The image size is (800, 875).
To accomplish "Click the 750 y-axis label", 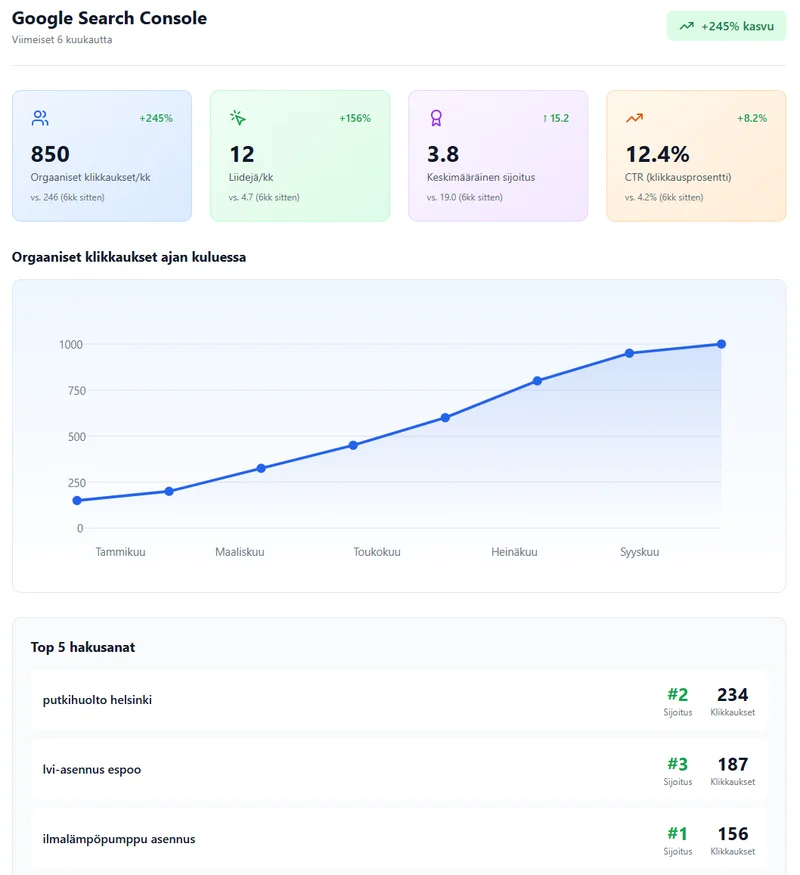I will [x=77, y=391].
